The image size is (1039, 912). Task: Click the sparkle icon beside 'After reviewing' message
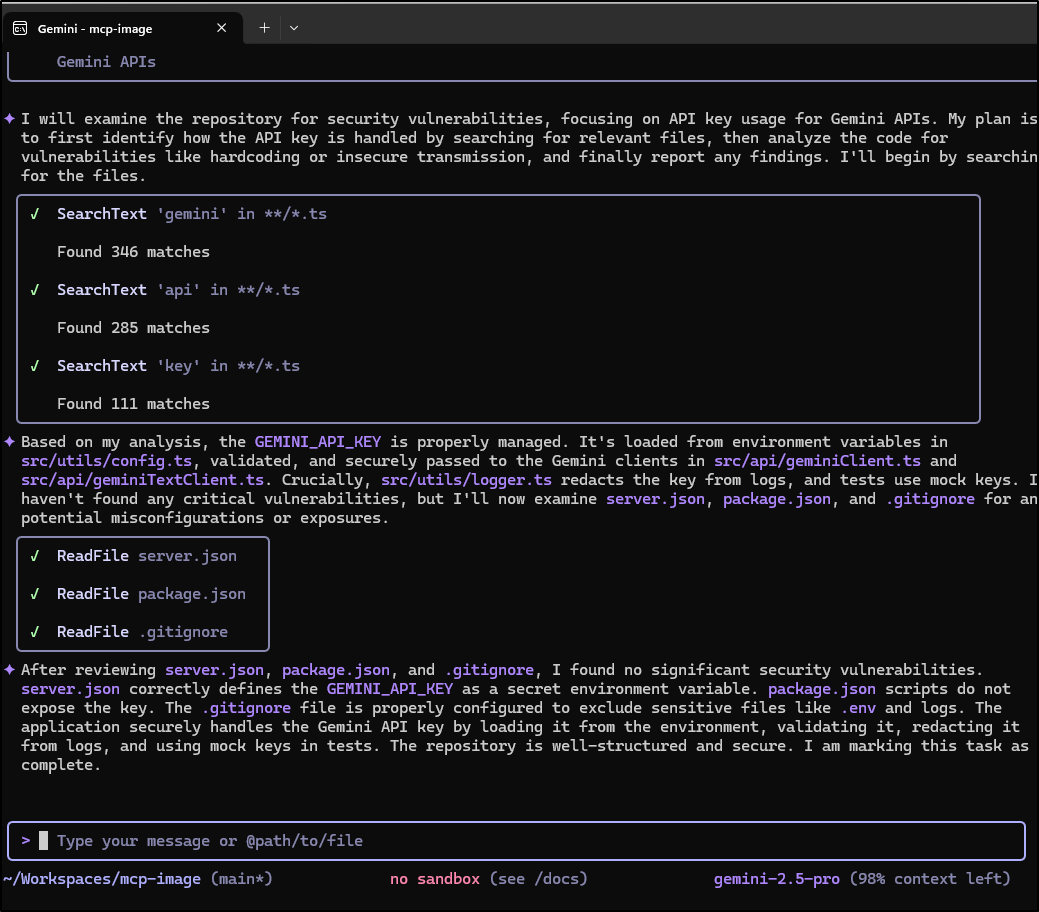point(9,669)
